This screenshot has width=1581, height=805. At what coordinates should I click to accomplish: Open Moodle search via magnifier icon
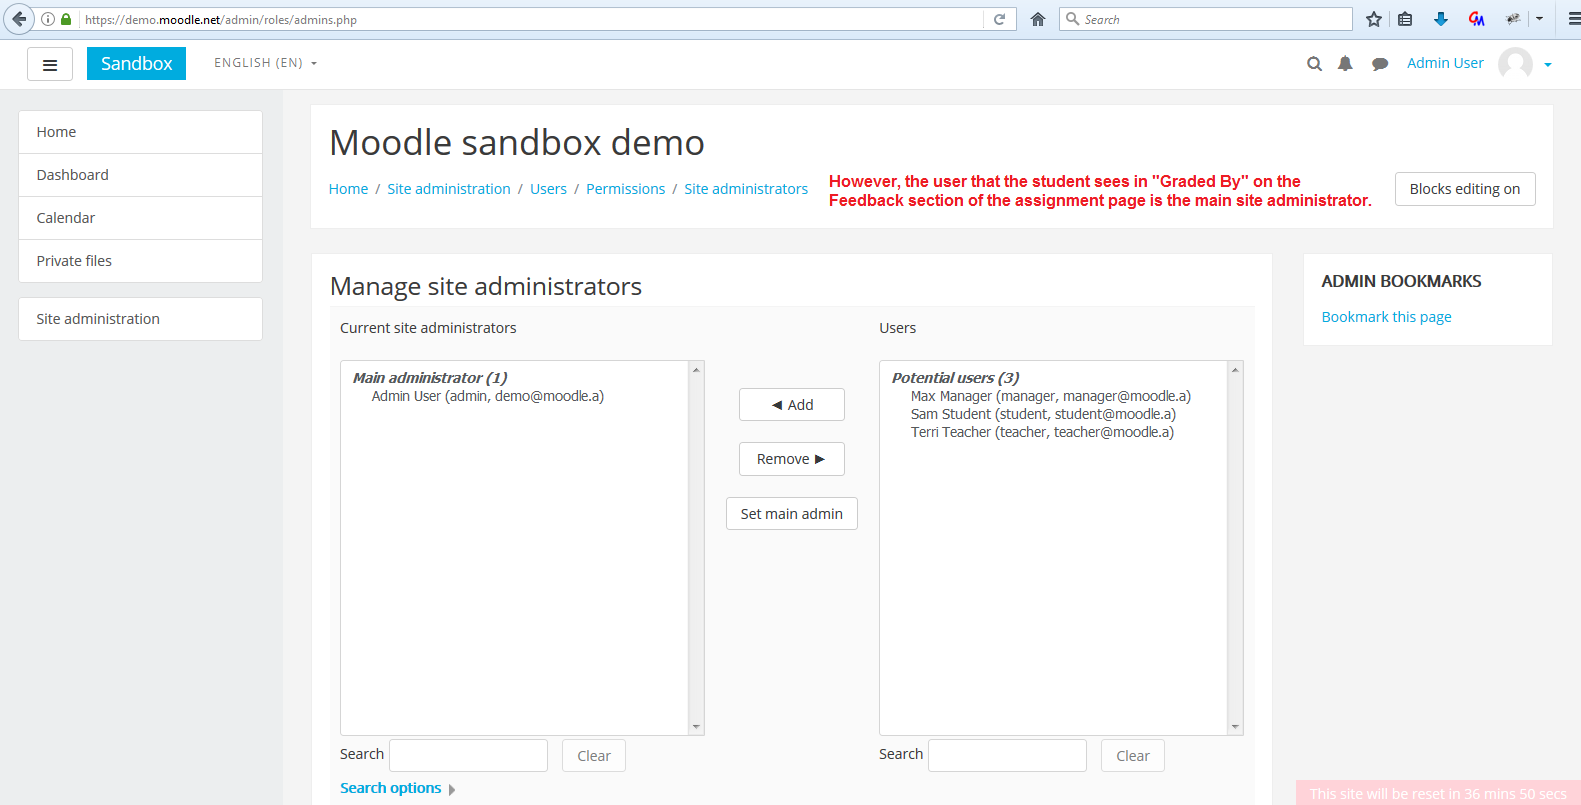click(1315, 64)
